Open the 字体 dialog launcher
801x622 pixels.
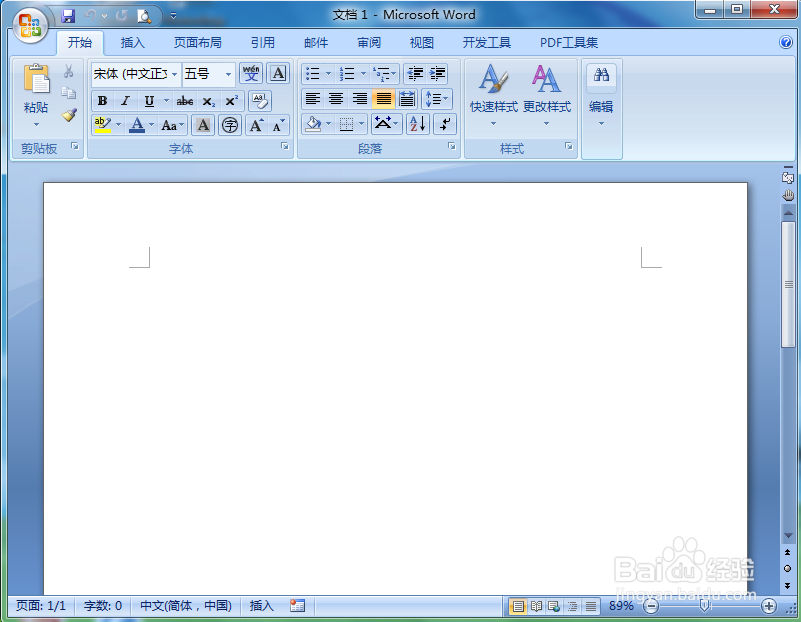coord(285,147)
